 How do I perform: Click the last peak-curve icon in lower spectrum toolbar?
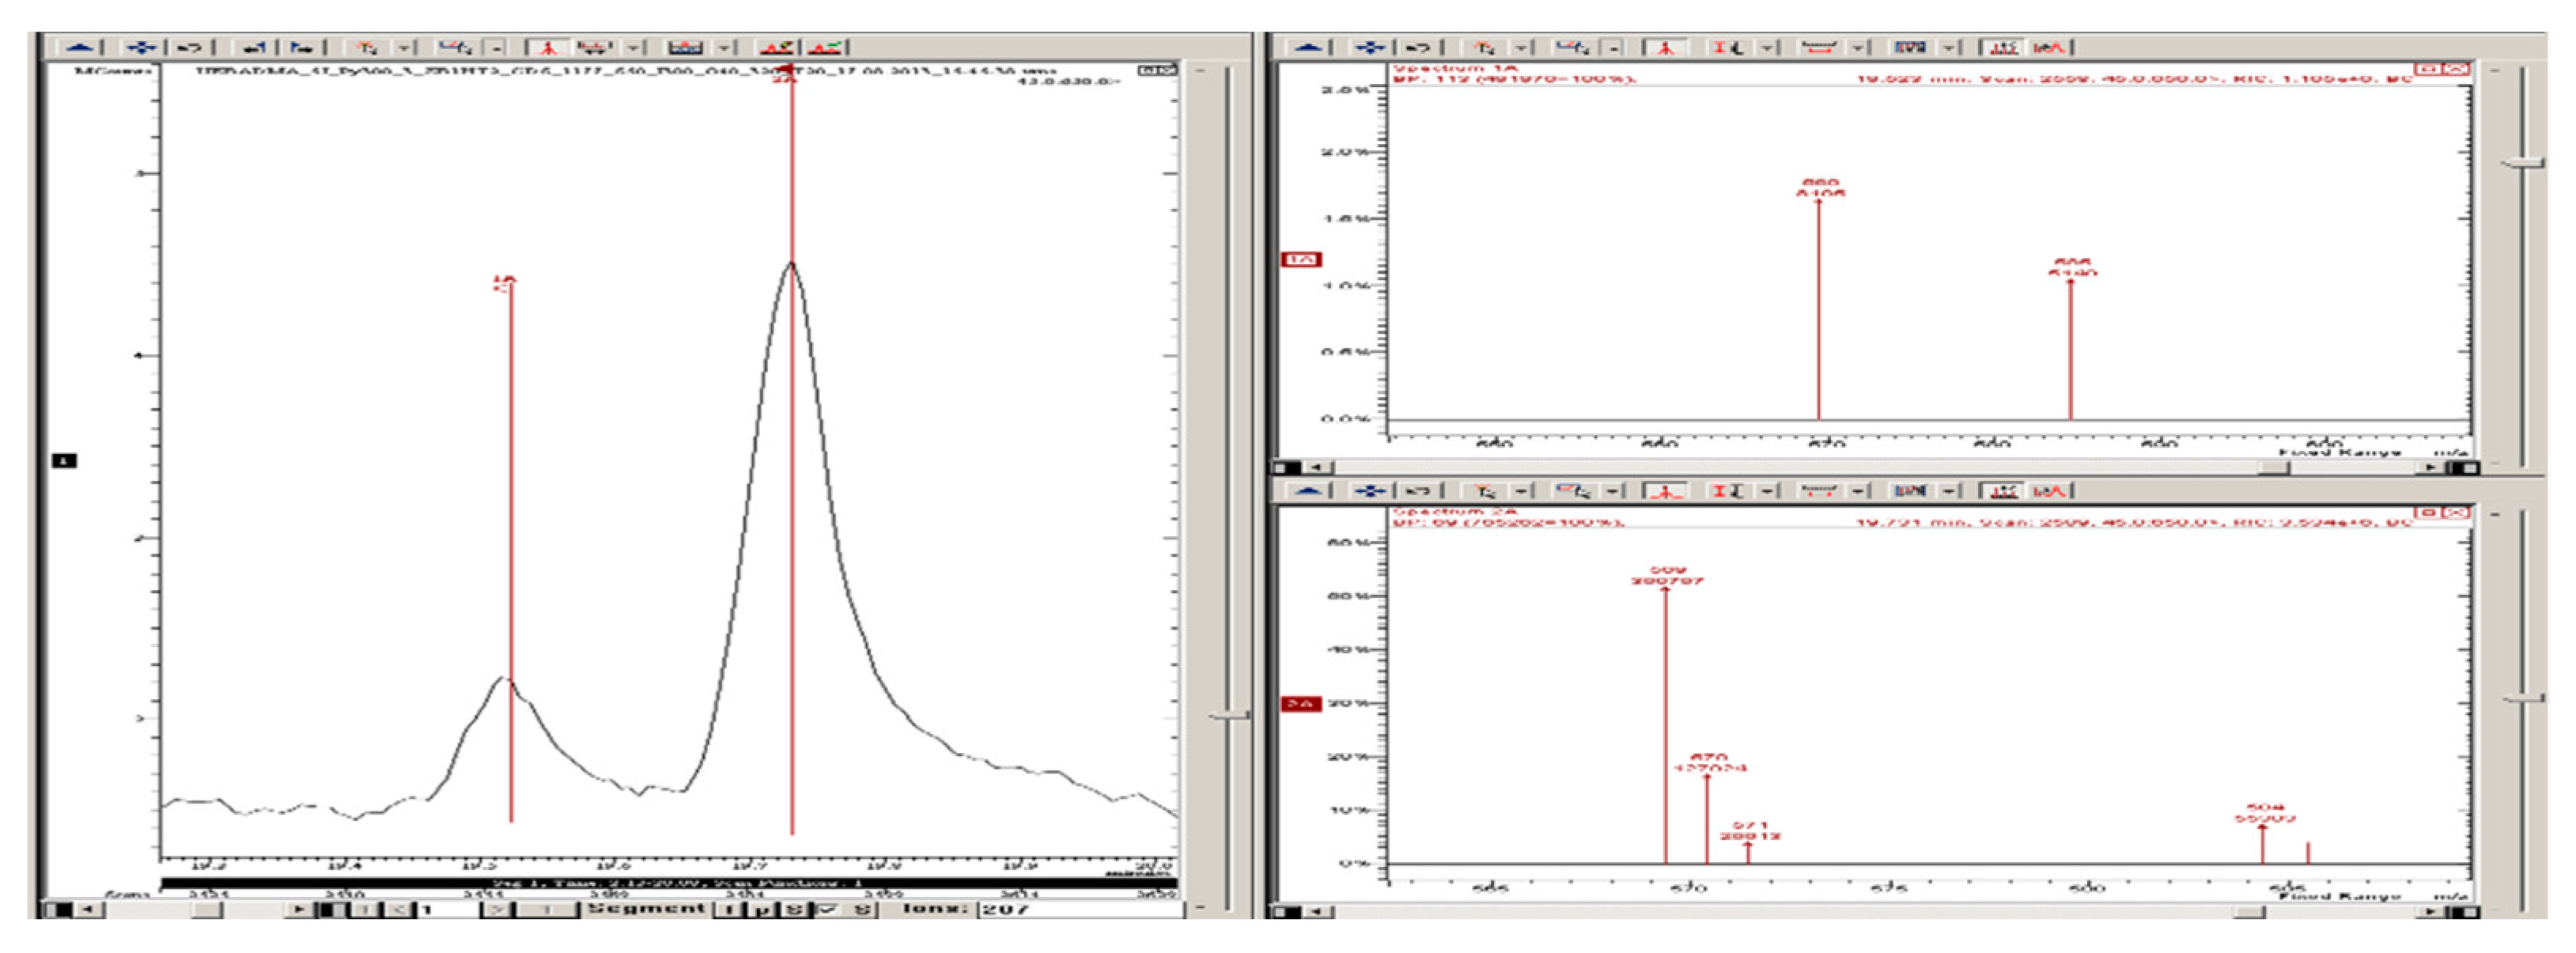[x=2049, y=491]
